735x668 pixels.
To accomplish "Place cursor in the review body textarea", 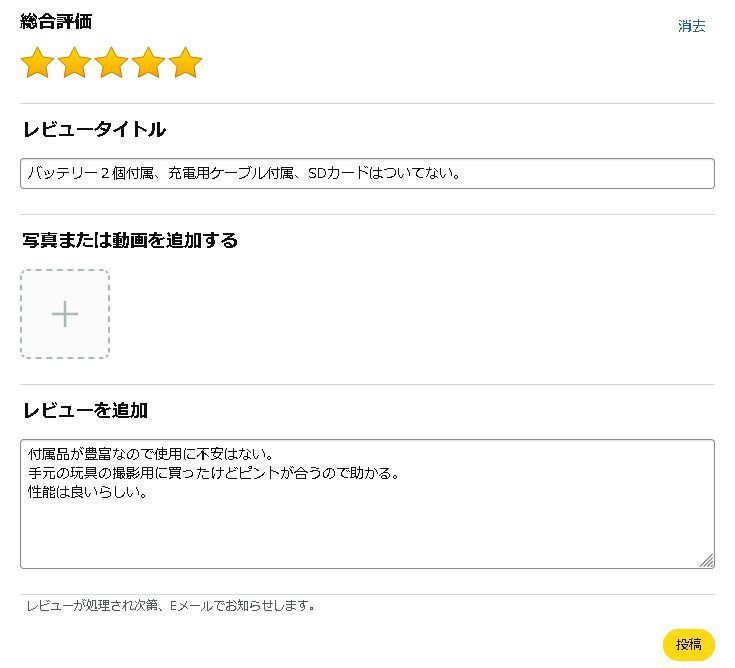I will pyautogui.click(x=368, y=504).
